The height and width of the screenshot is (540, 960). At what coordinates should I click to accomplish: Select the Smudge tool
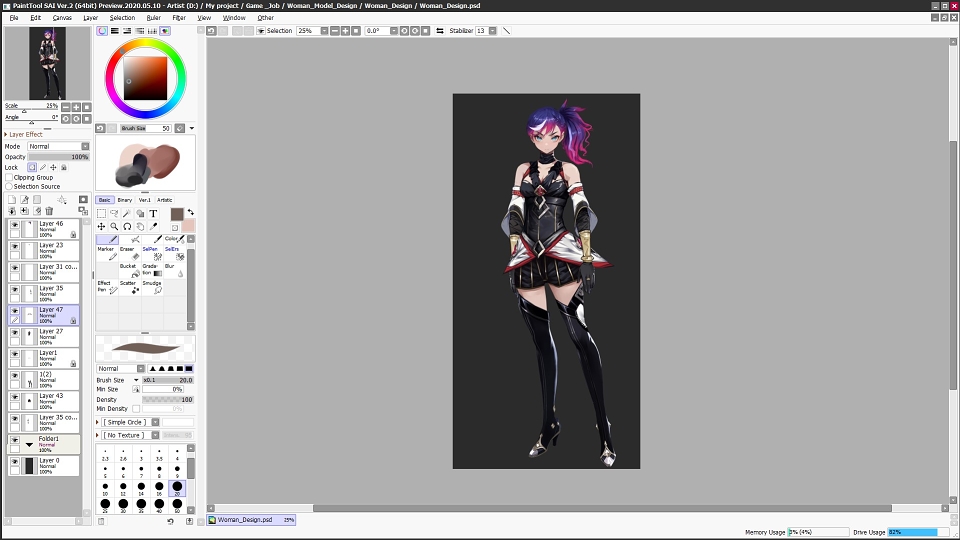(x=152, y=287)
